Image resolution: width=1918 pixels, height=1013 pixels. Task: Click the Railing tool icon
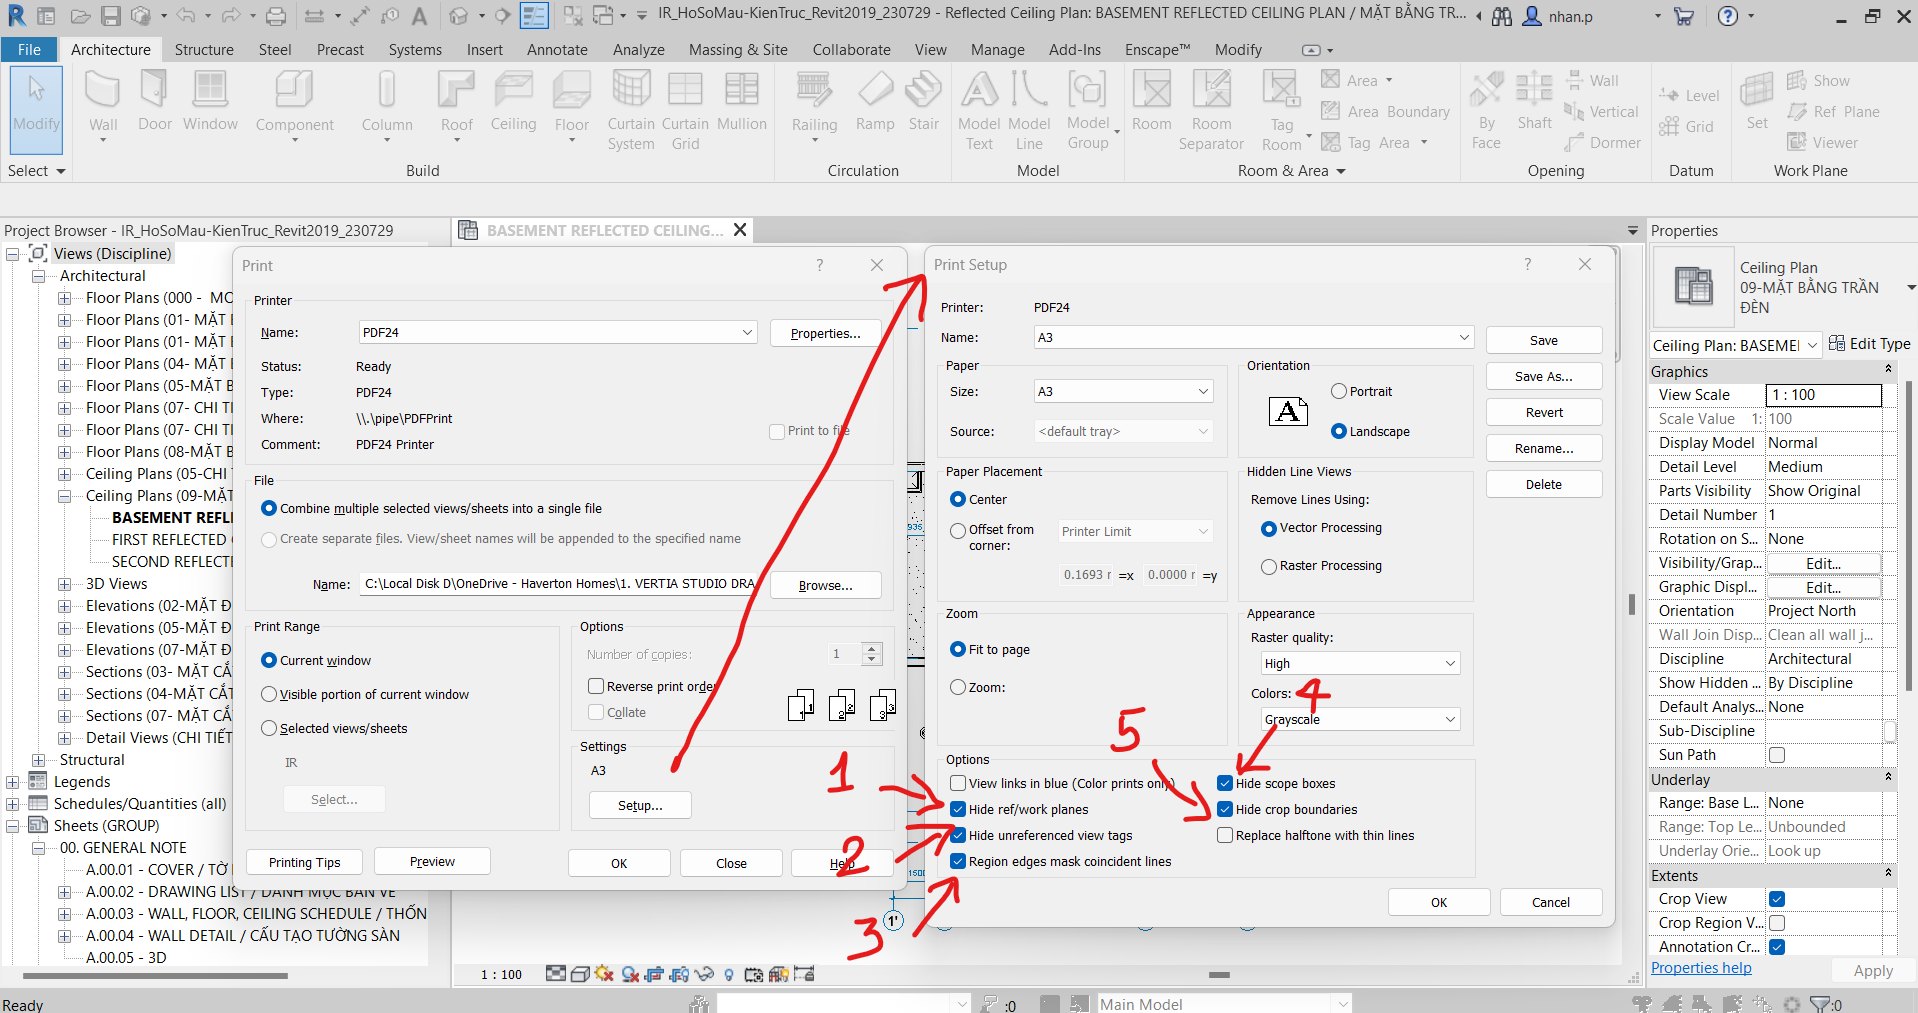[814, 102]
